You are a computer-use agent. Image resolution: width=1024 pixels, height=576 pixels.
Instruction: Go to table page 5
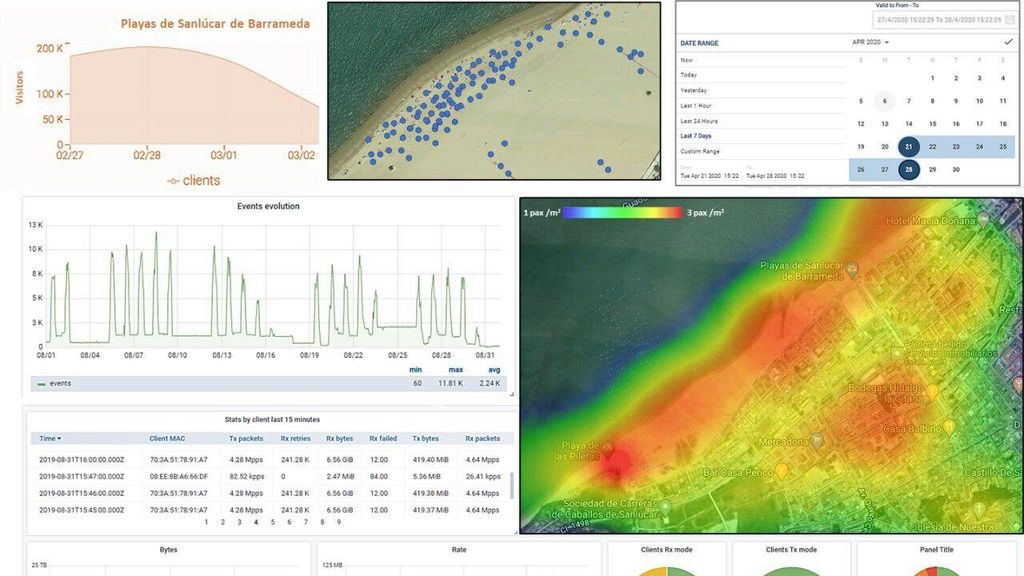(x=272, y=522)
